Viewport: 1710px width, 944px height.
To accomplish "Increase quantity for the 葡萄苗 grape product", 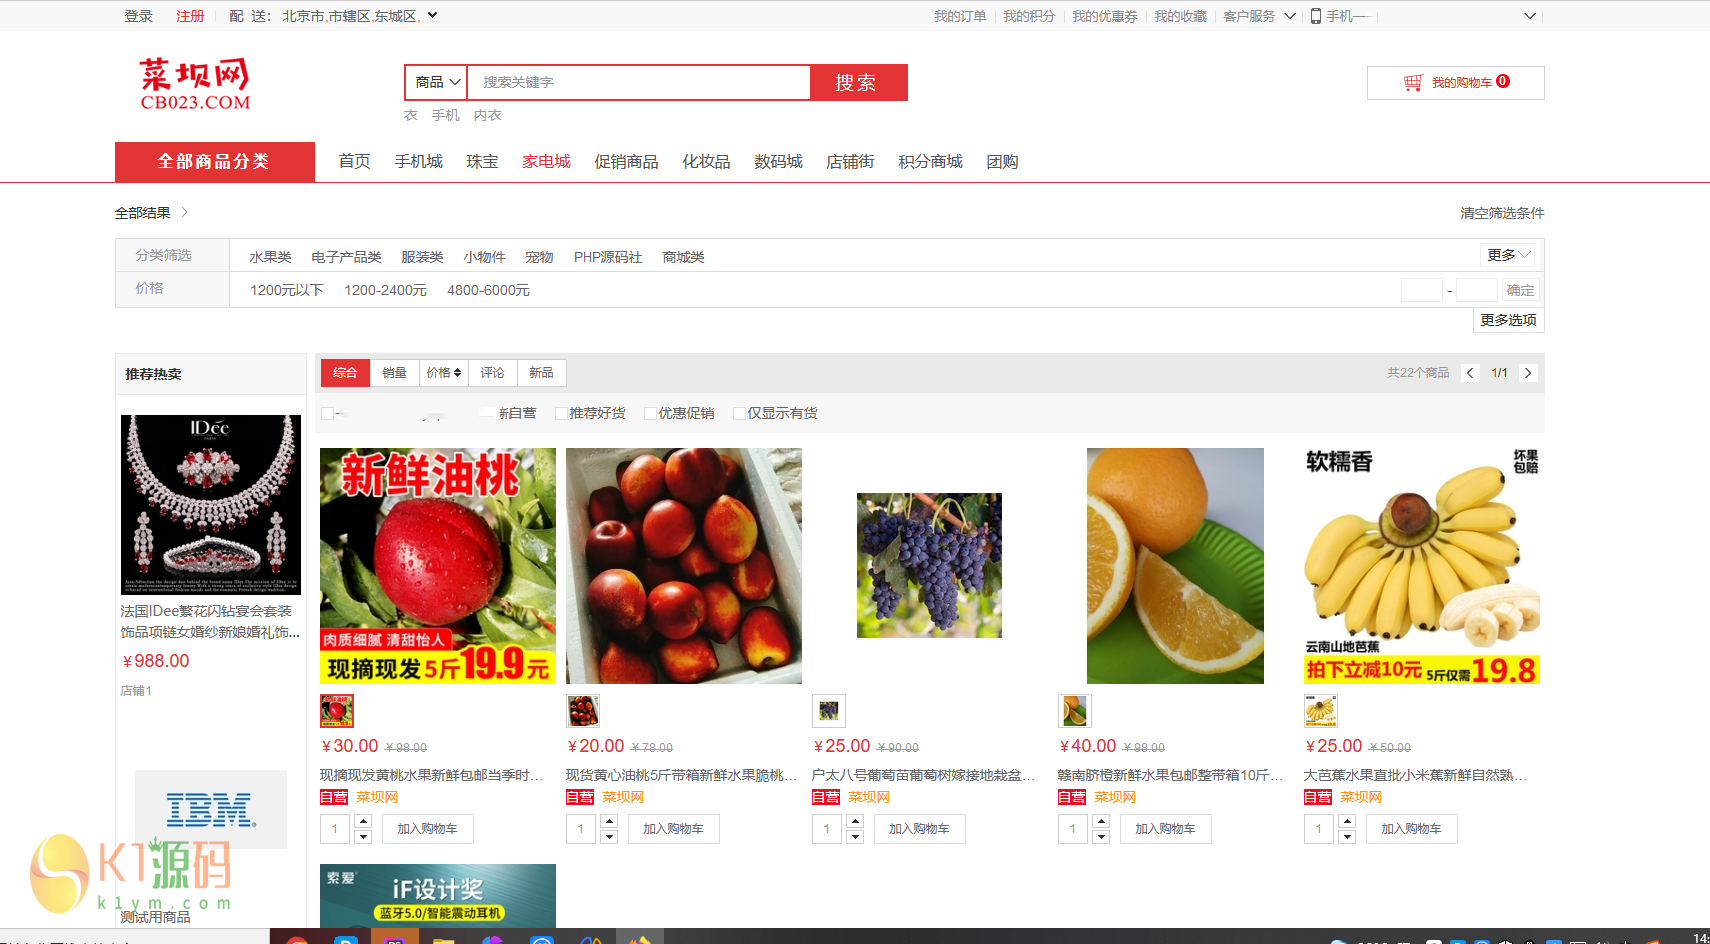I will 855,822.
